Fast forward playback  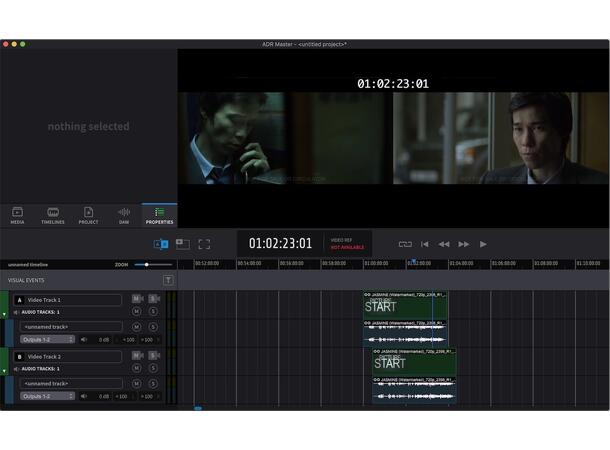pyautogui.click(x=463, y=244)
